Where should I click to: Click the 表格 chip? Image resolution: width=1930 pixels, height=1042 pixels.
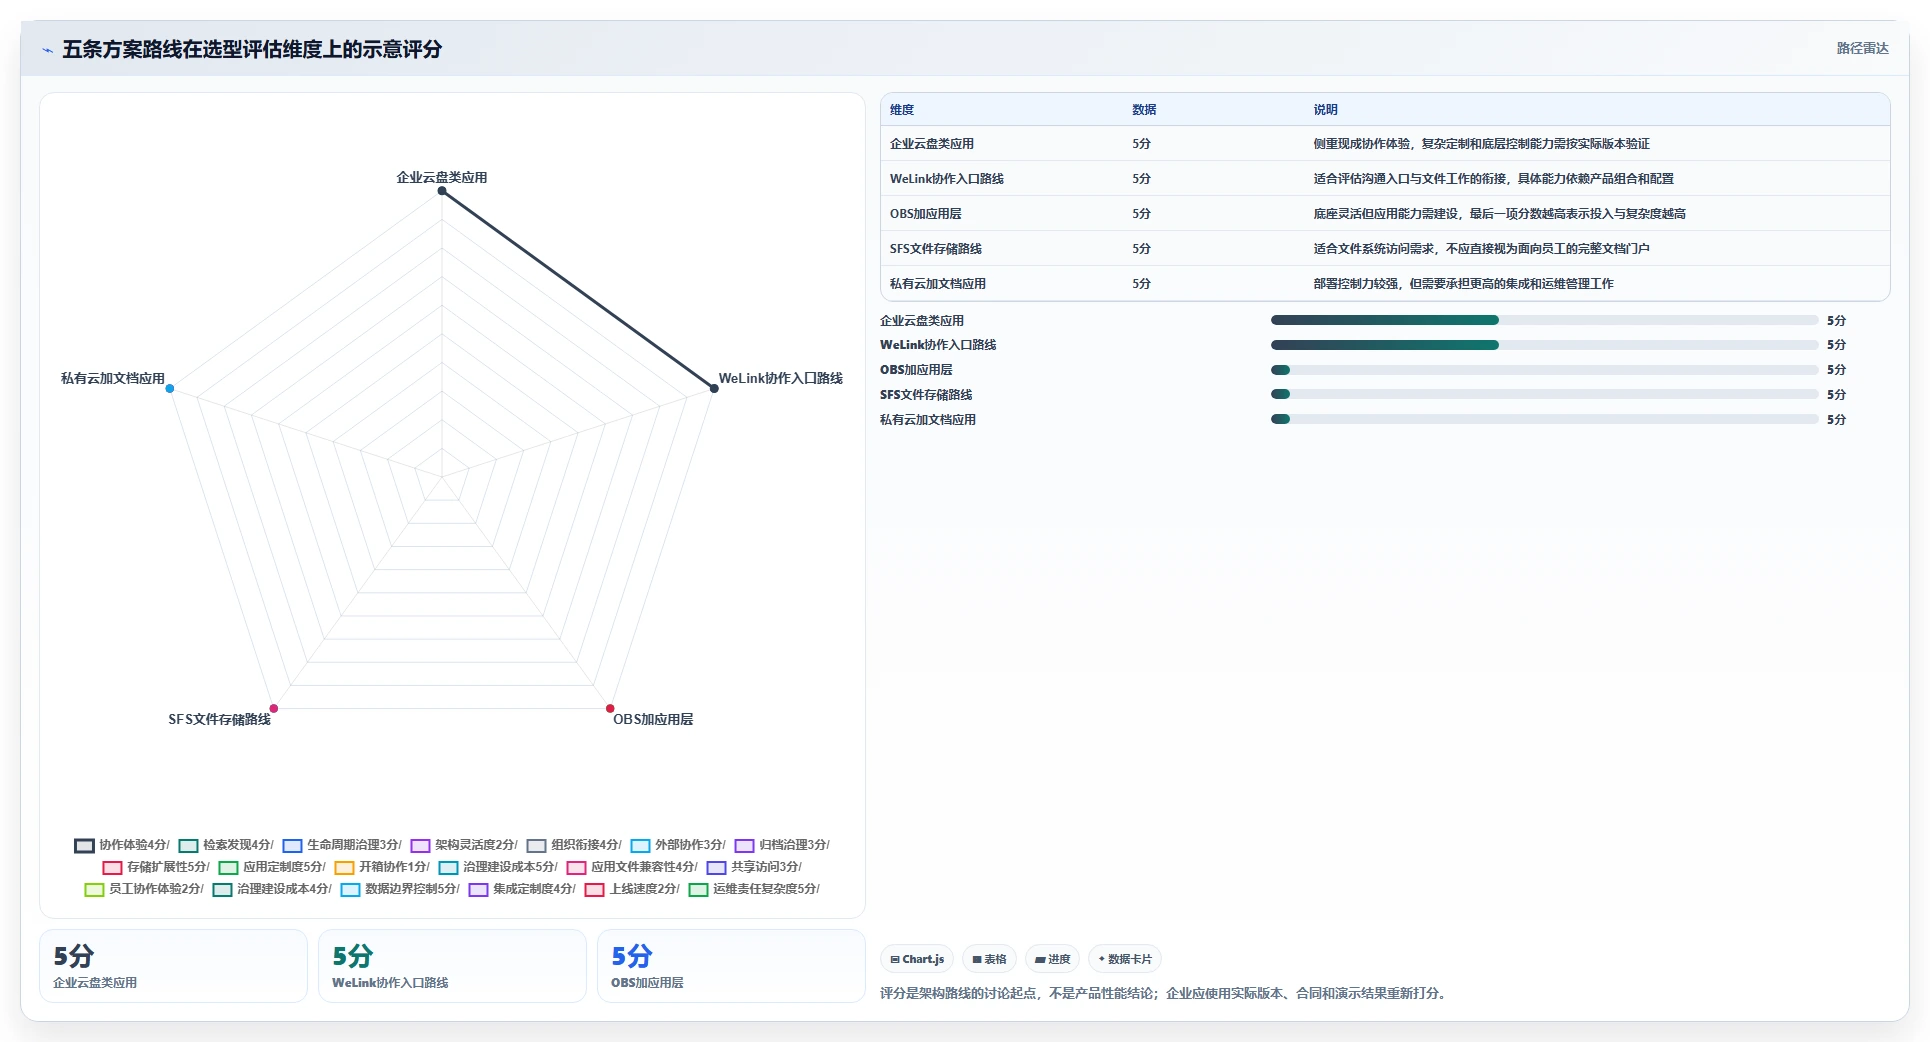click(x=989, y=959)
